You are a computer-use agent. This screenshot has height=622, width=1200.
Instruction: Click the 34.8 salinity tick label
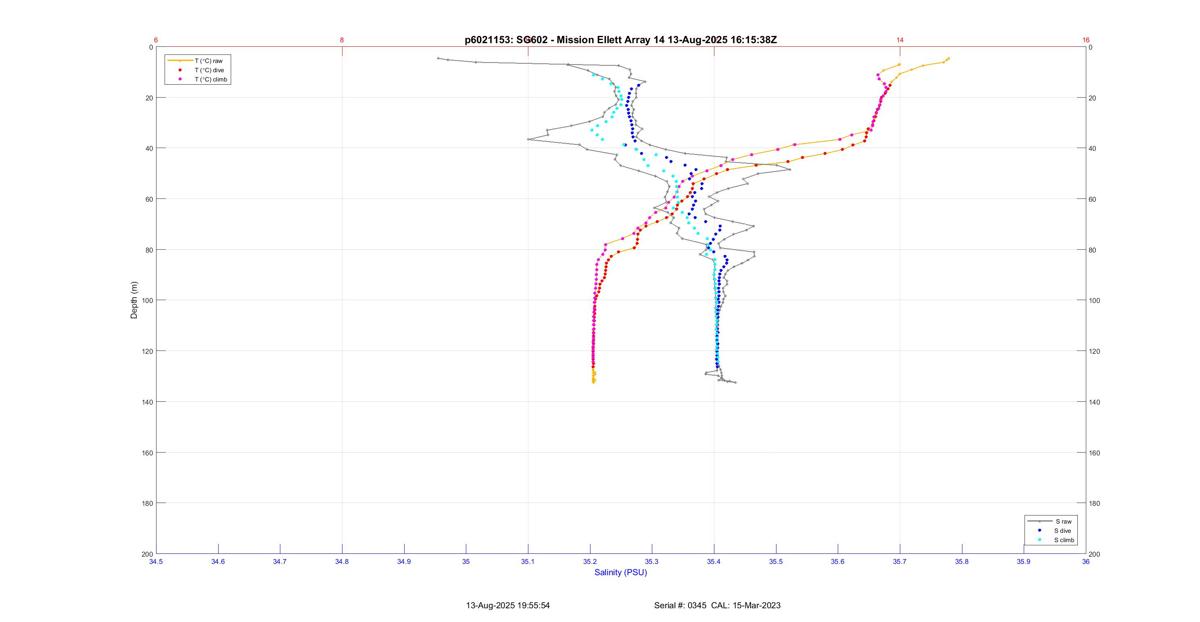pos(342,562)
